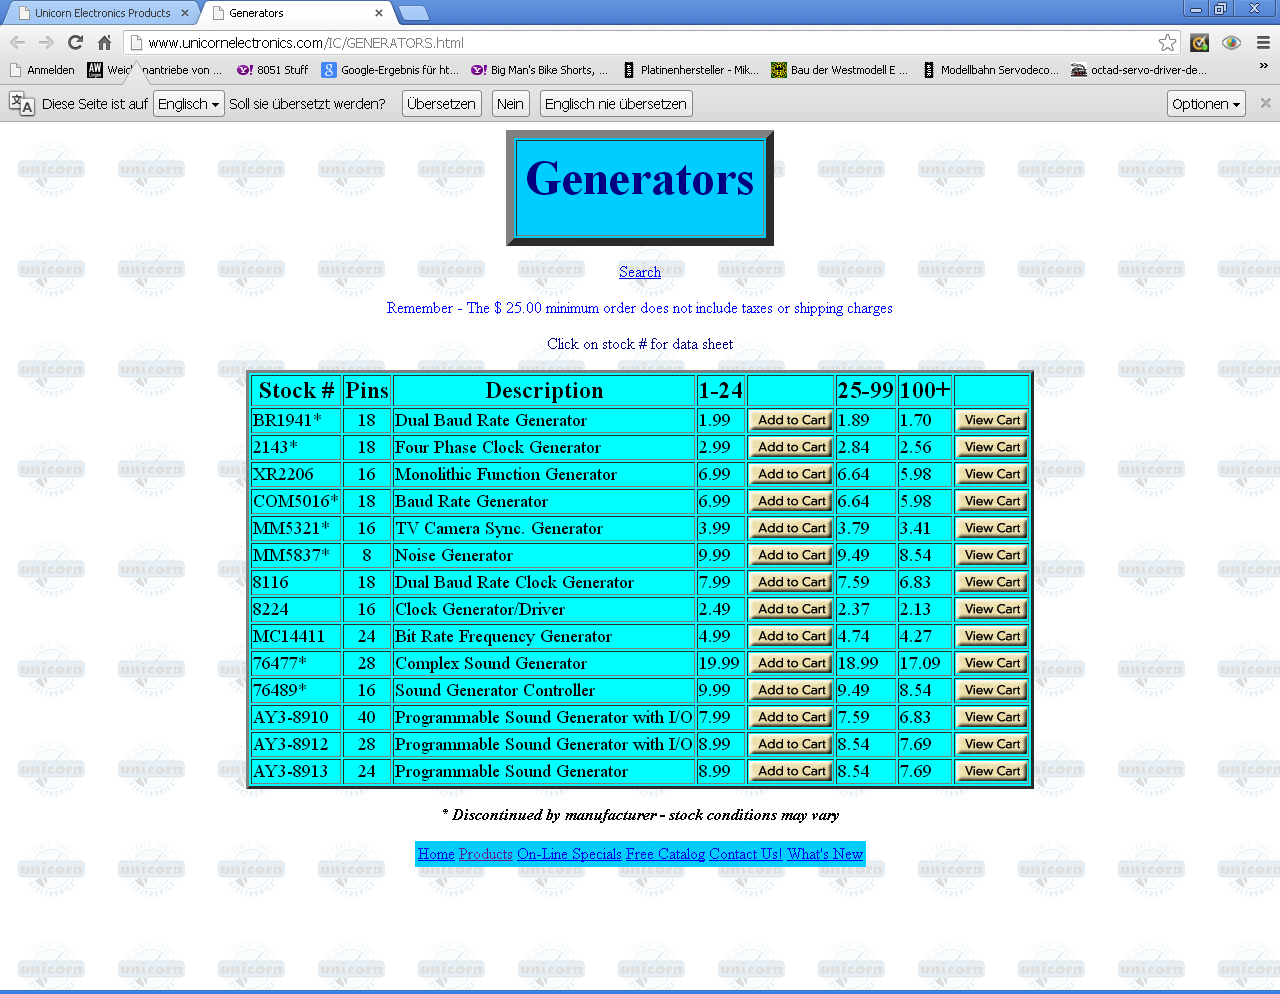This screenshot has height=994, width=1280.
Task: Show more bookmarks with the chevron
Action: [1264, 66]
